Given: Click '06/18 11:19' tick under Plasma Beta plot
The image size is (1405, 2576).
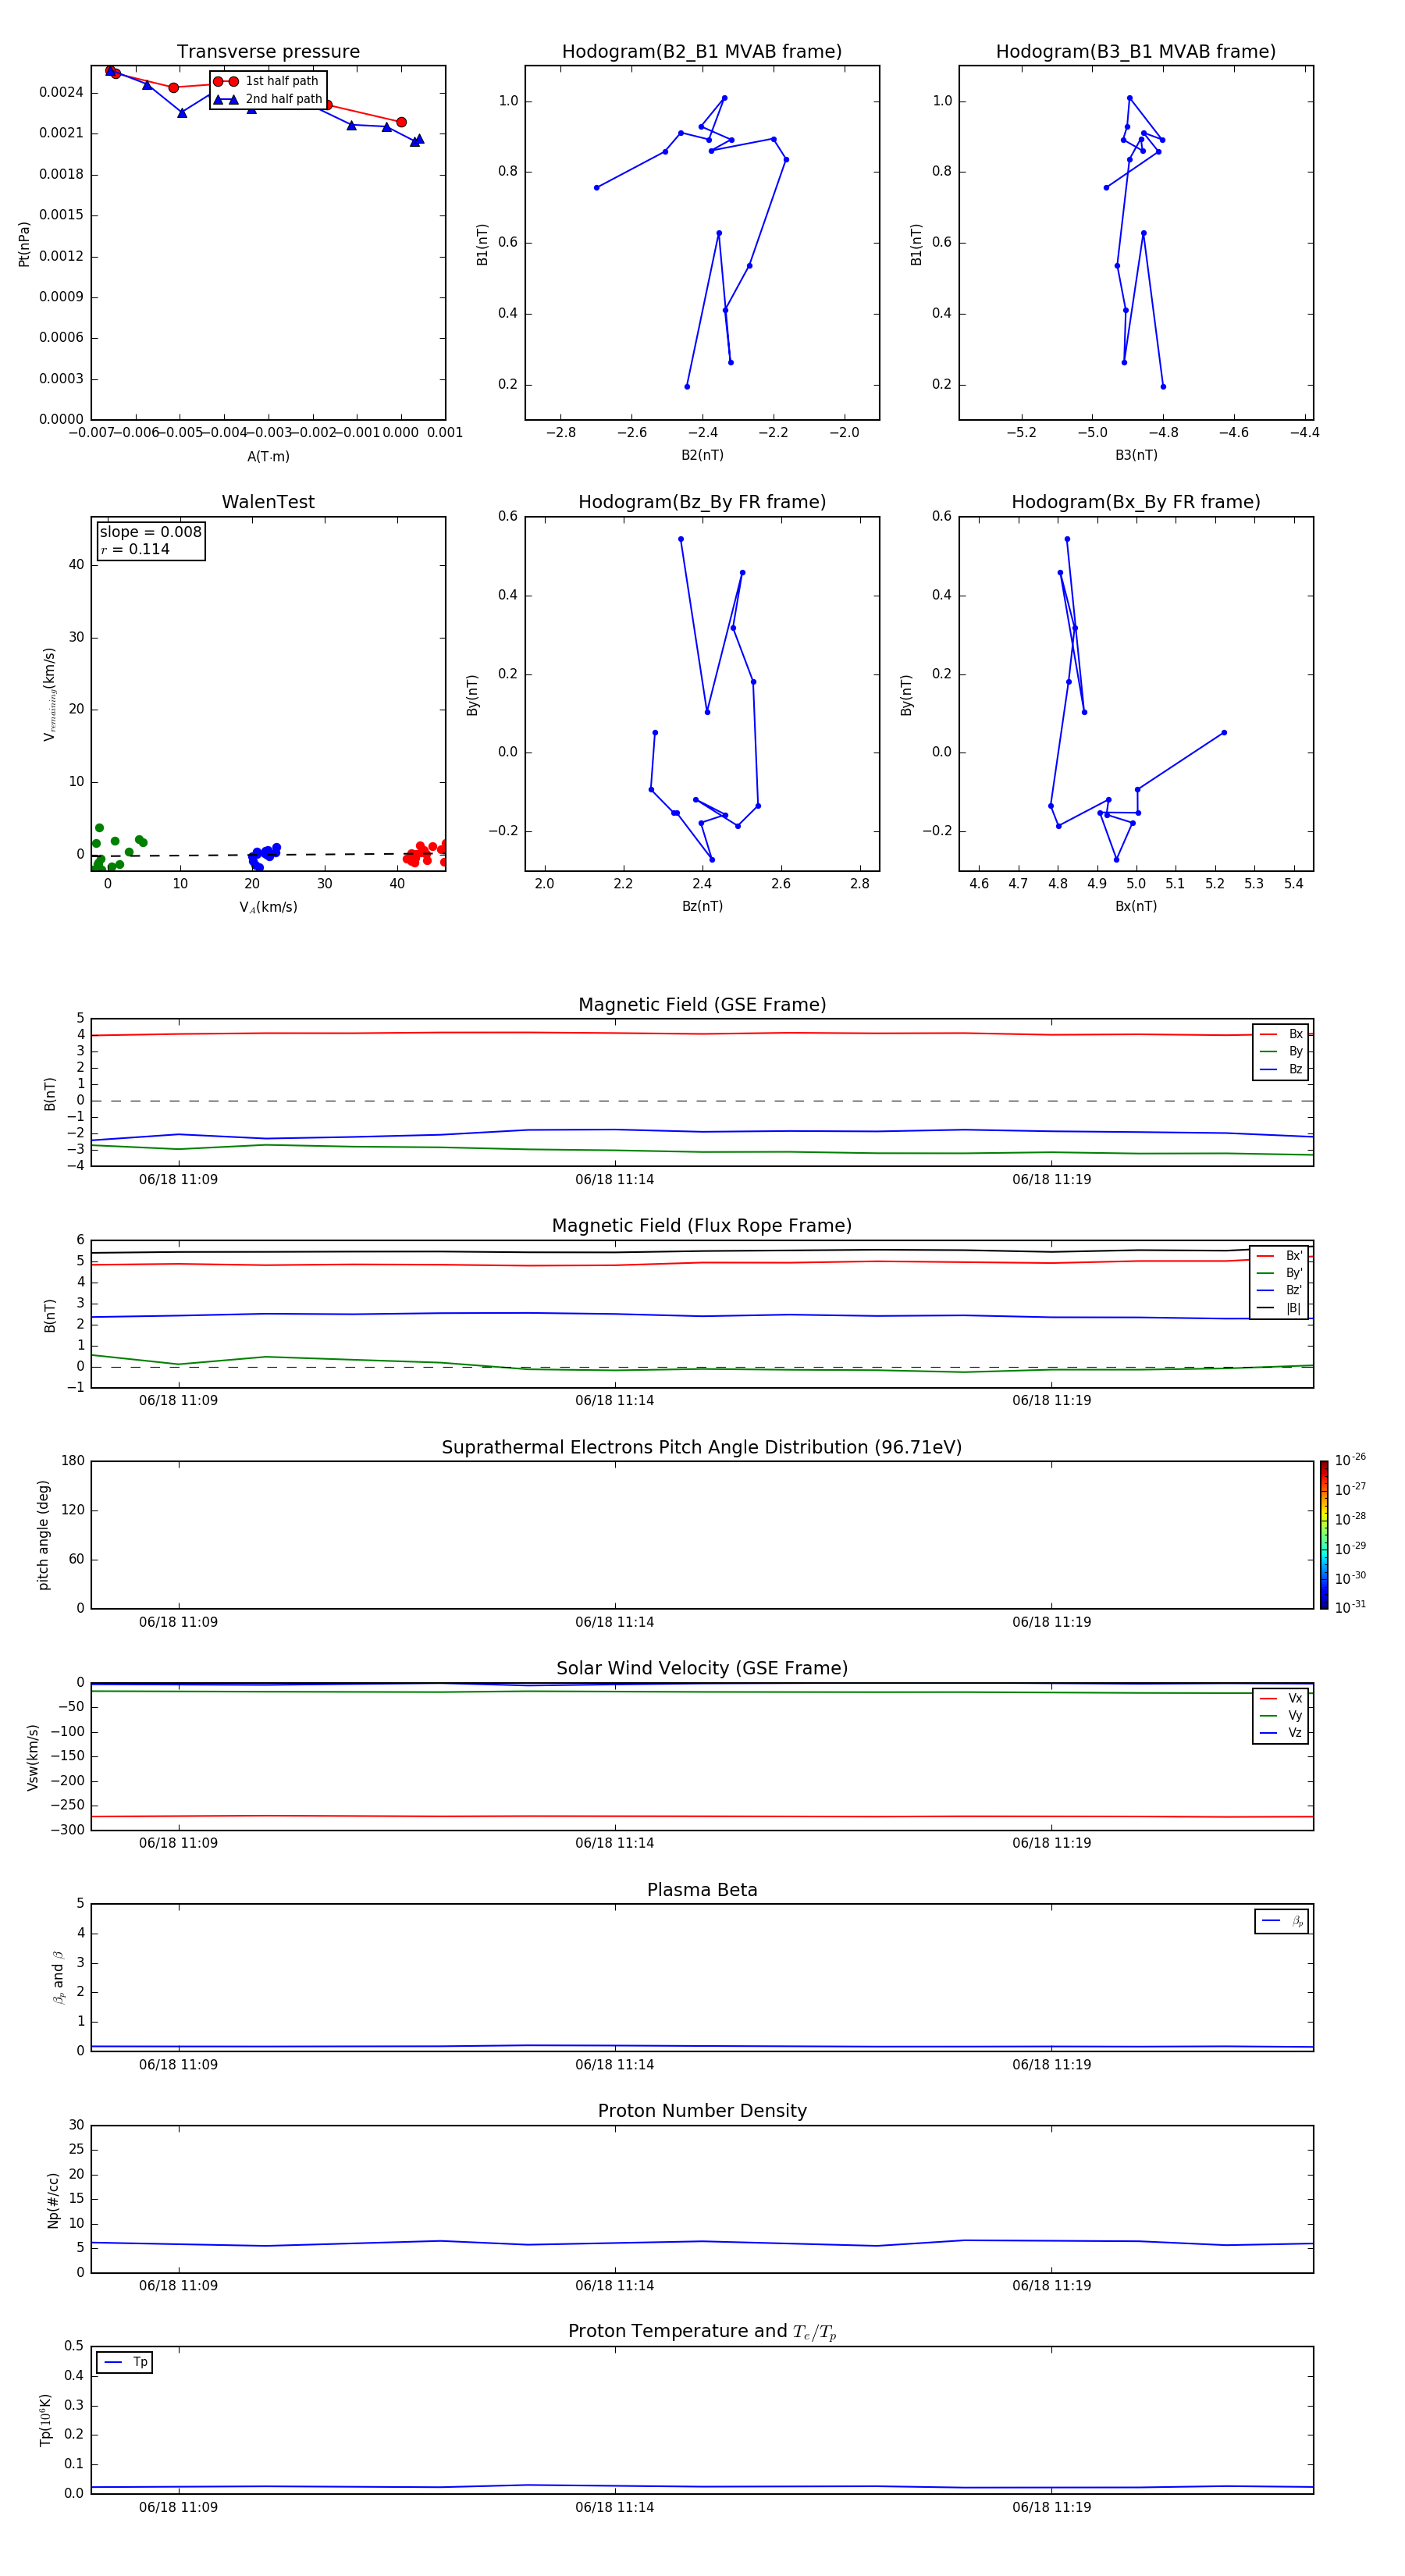Looking at the screenshot, I should click(1051, 2064).
